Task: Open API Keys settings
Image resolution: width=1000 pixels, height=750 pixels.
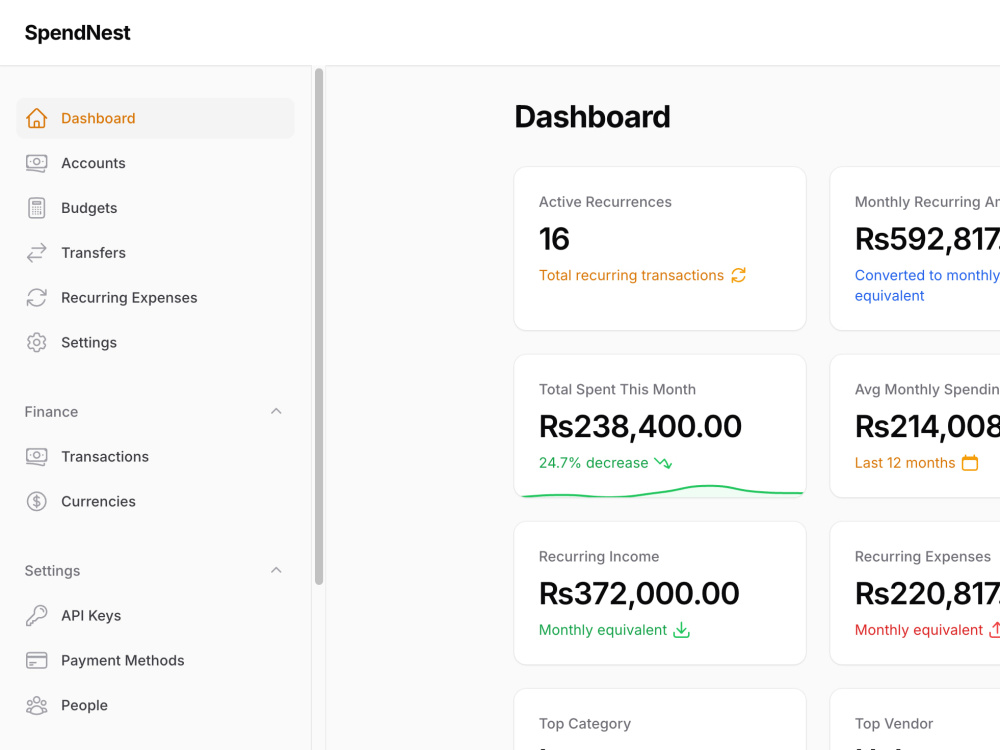Action: [155, 615]
